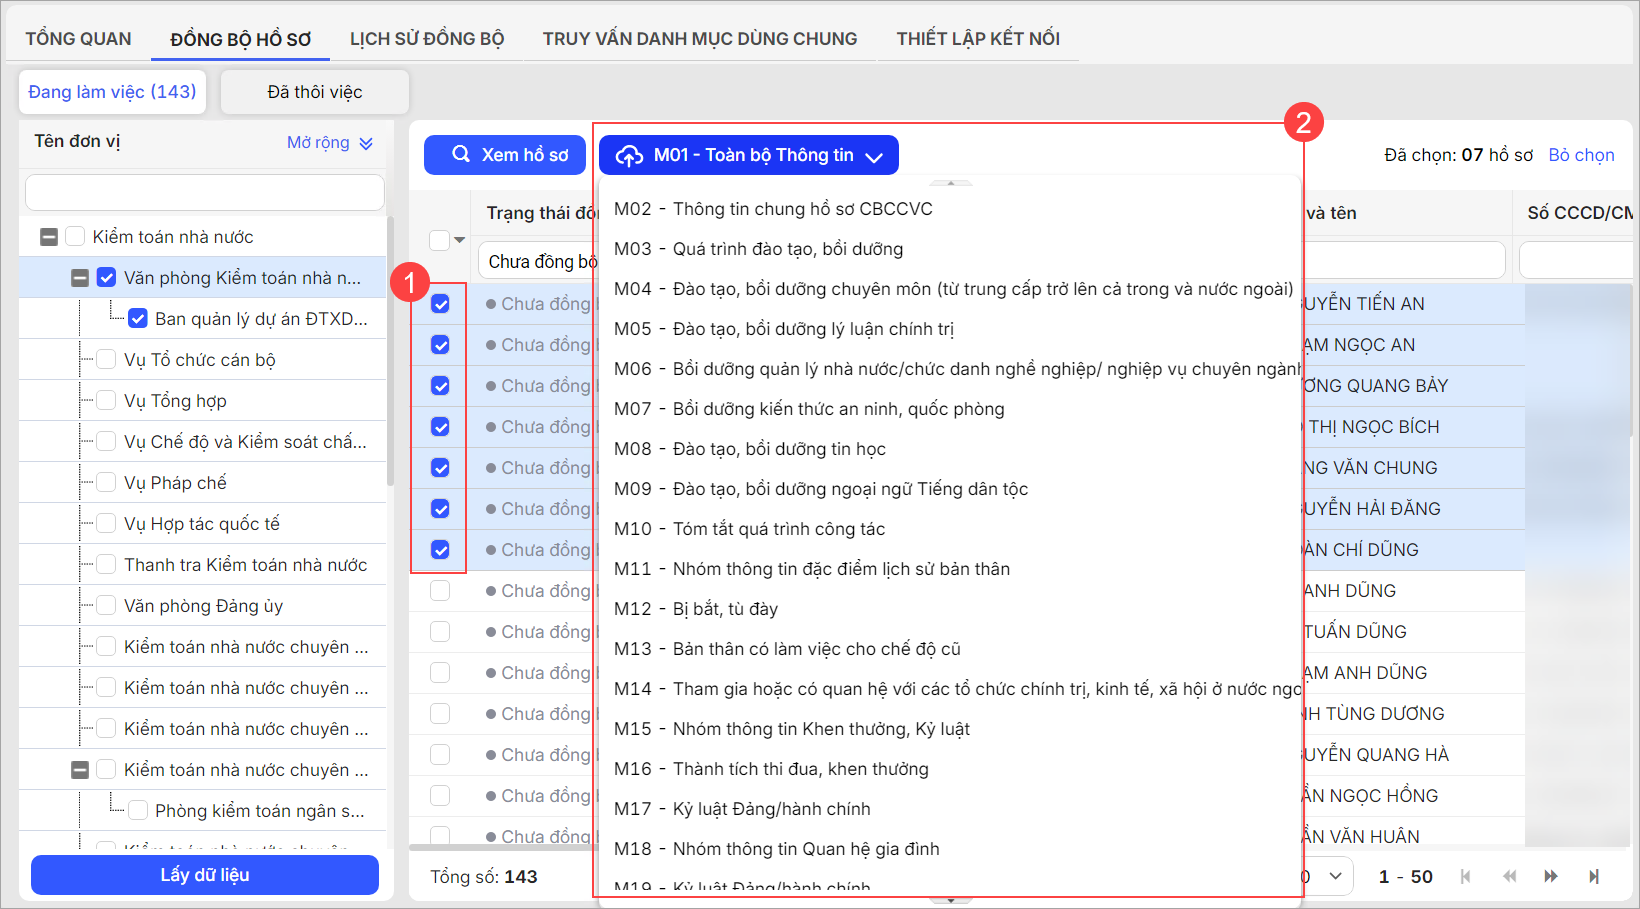
Task: Select M15 - Nhóm thông tin Khen thưởng, Kỷ luật
Action: (792, 729)
